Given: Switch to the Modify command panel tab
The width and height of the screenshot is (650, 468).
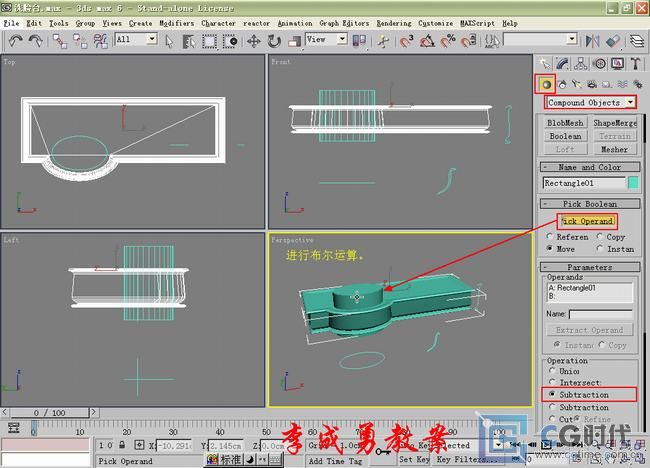Looking at the screenshot, I should (563, 63).
